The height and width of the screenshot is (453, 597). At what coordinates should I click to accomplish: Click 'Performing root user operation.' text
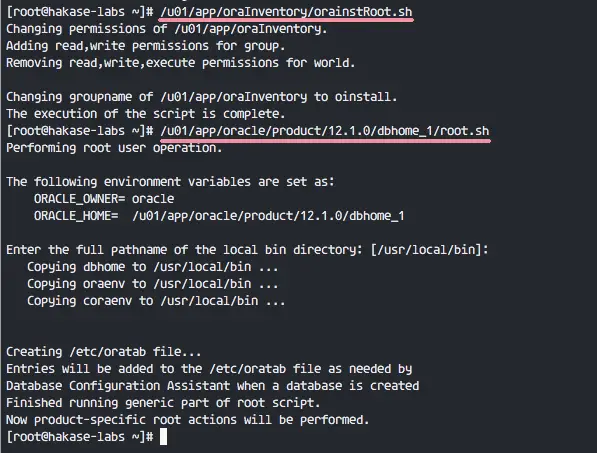[114, 148]
